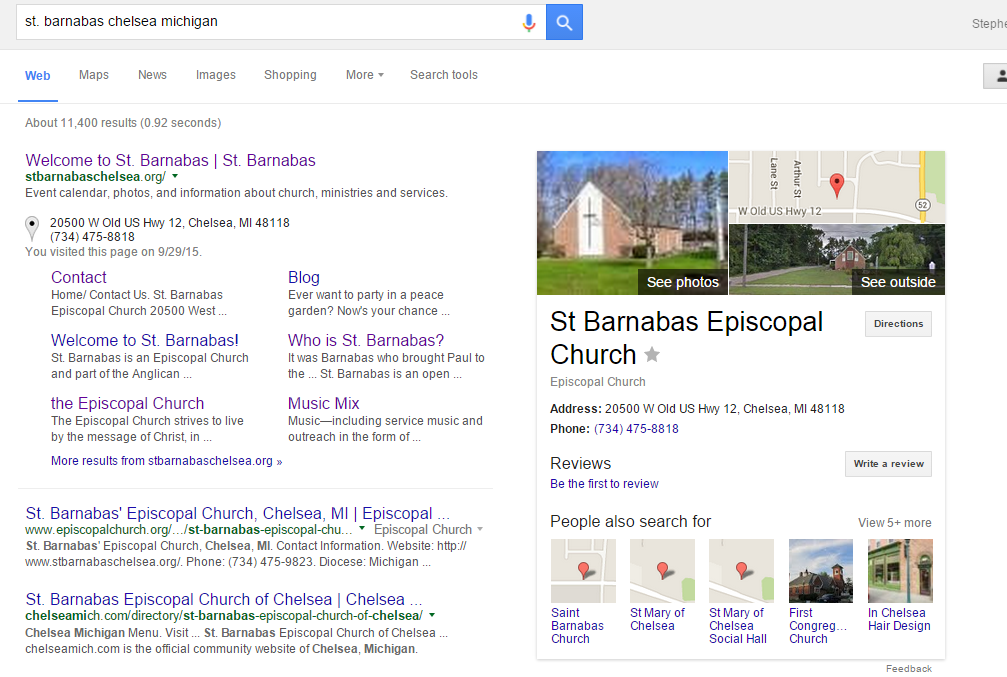Click 'St Mary of Chelsea Social Hall' thumbnail
Viewport: 1007px width, 677px height.
tap(741, 570)
